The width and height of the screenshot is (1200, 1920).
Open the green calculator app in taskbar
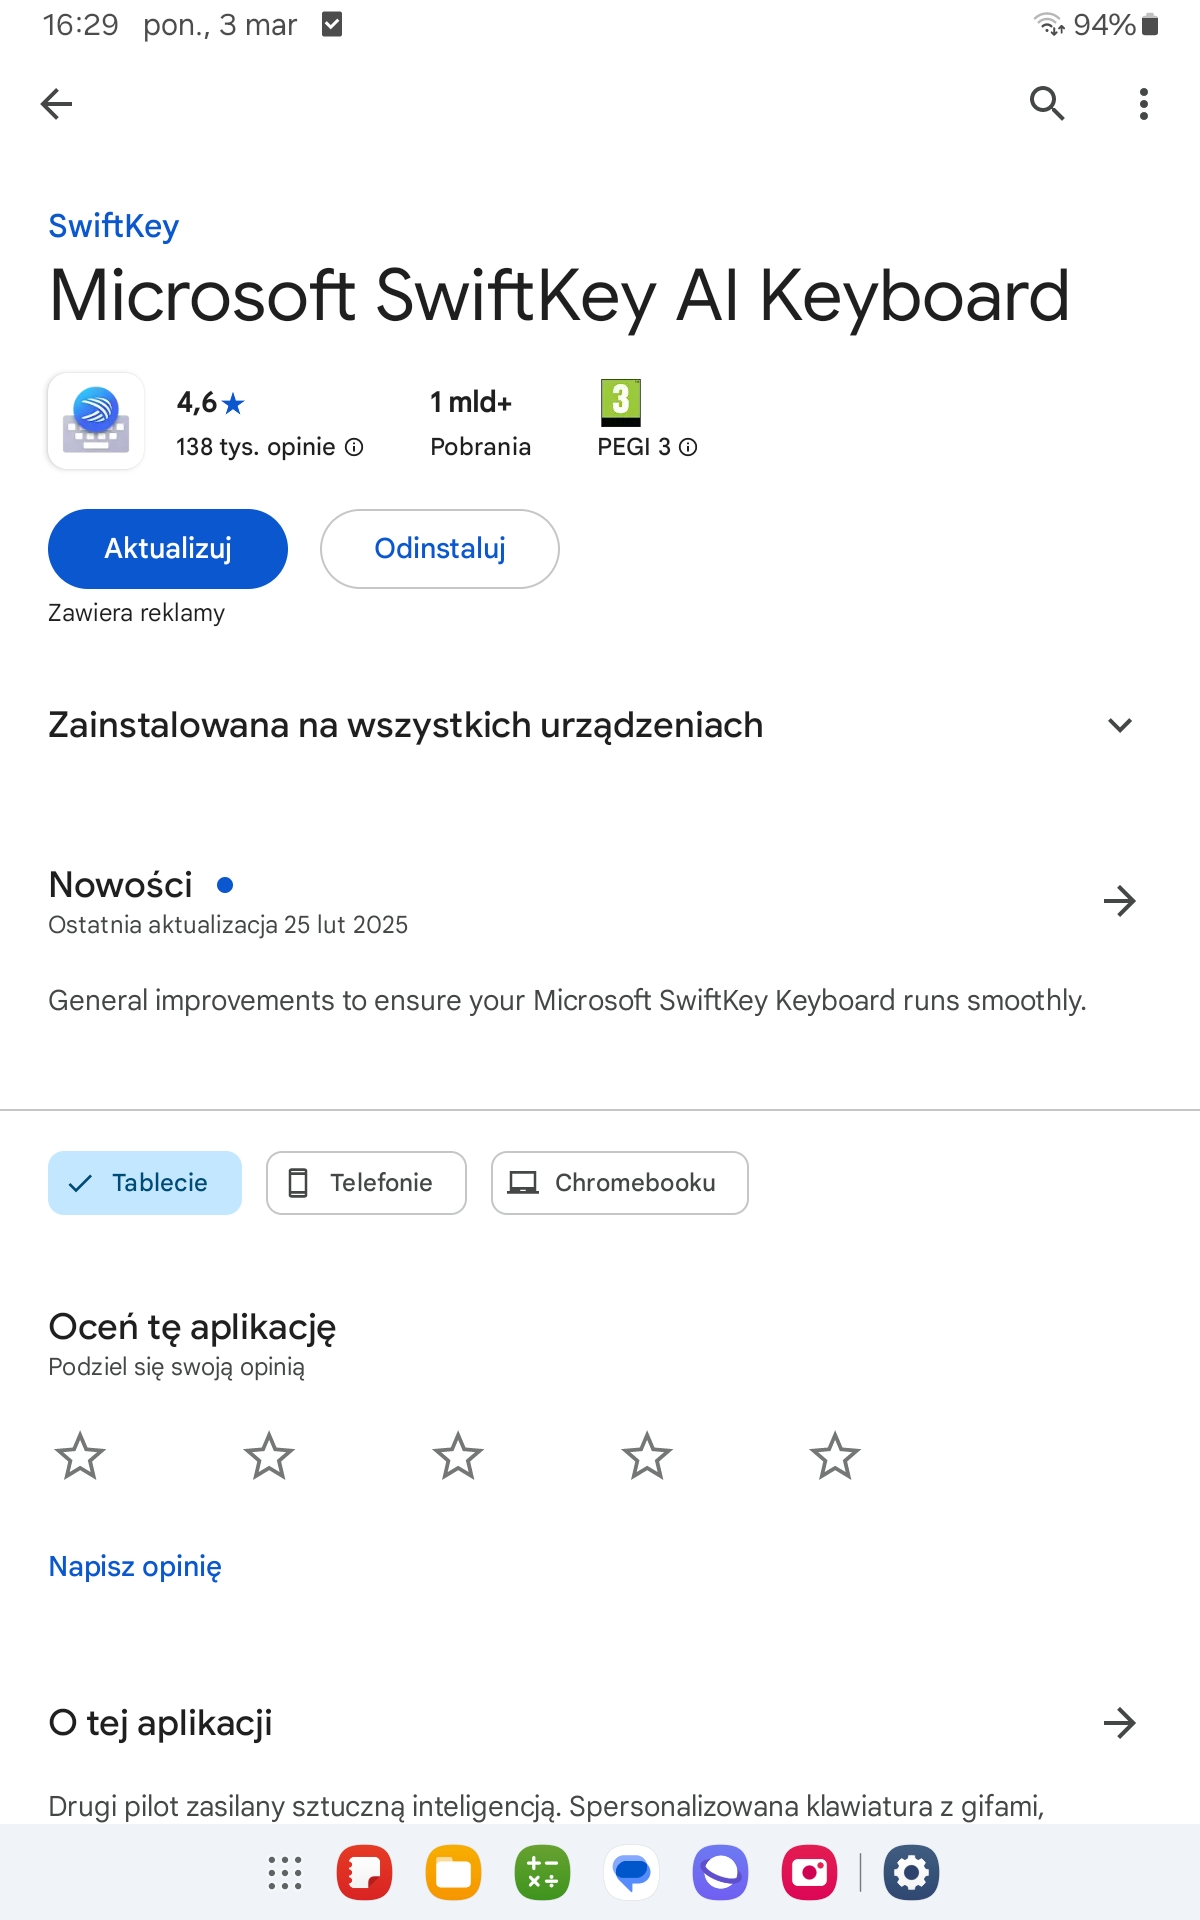coord(542,1873)
